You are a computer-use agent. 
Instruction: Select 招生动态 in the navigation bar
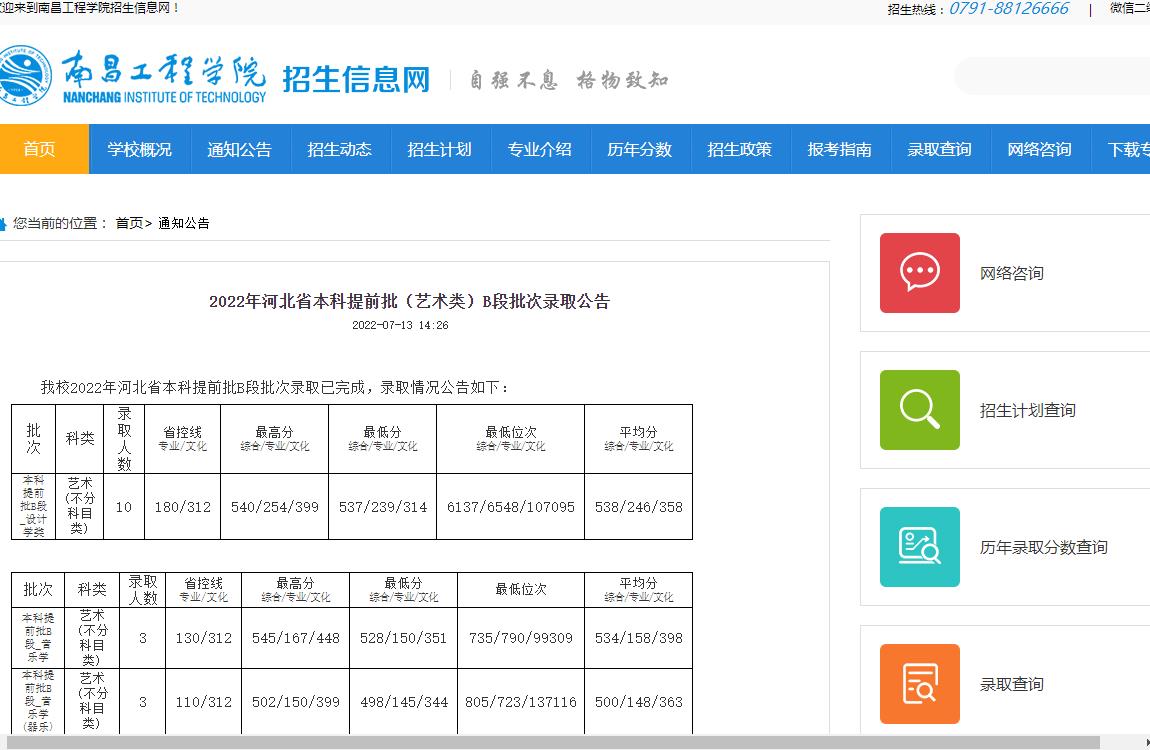click(x=340, y=150)
